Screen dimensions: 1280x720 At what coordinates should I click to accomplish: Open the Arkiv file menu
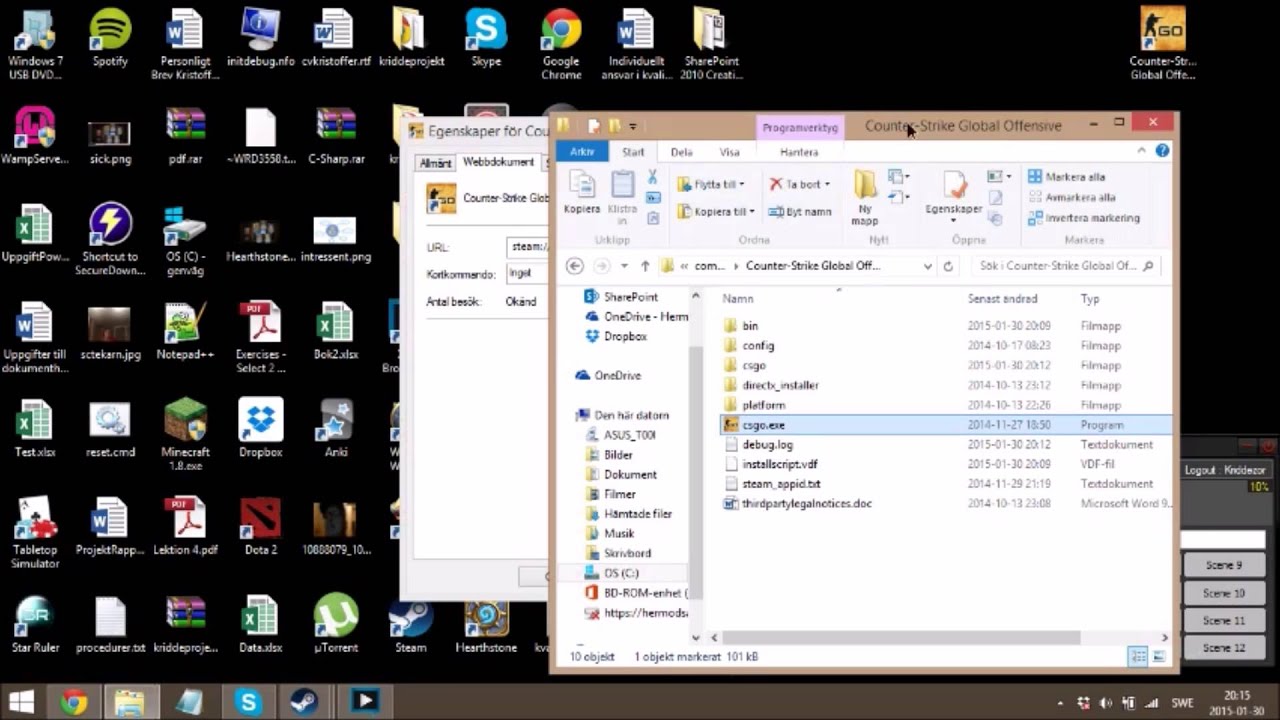(582, 152)
